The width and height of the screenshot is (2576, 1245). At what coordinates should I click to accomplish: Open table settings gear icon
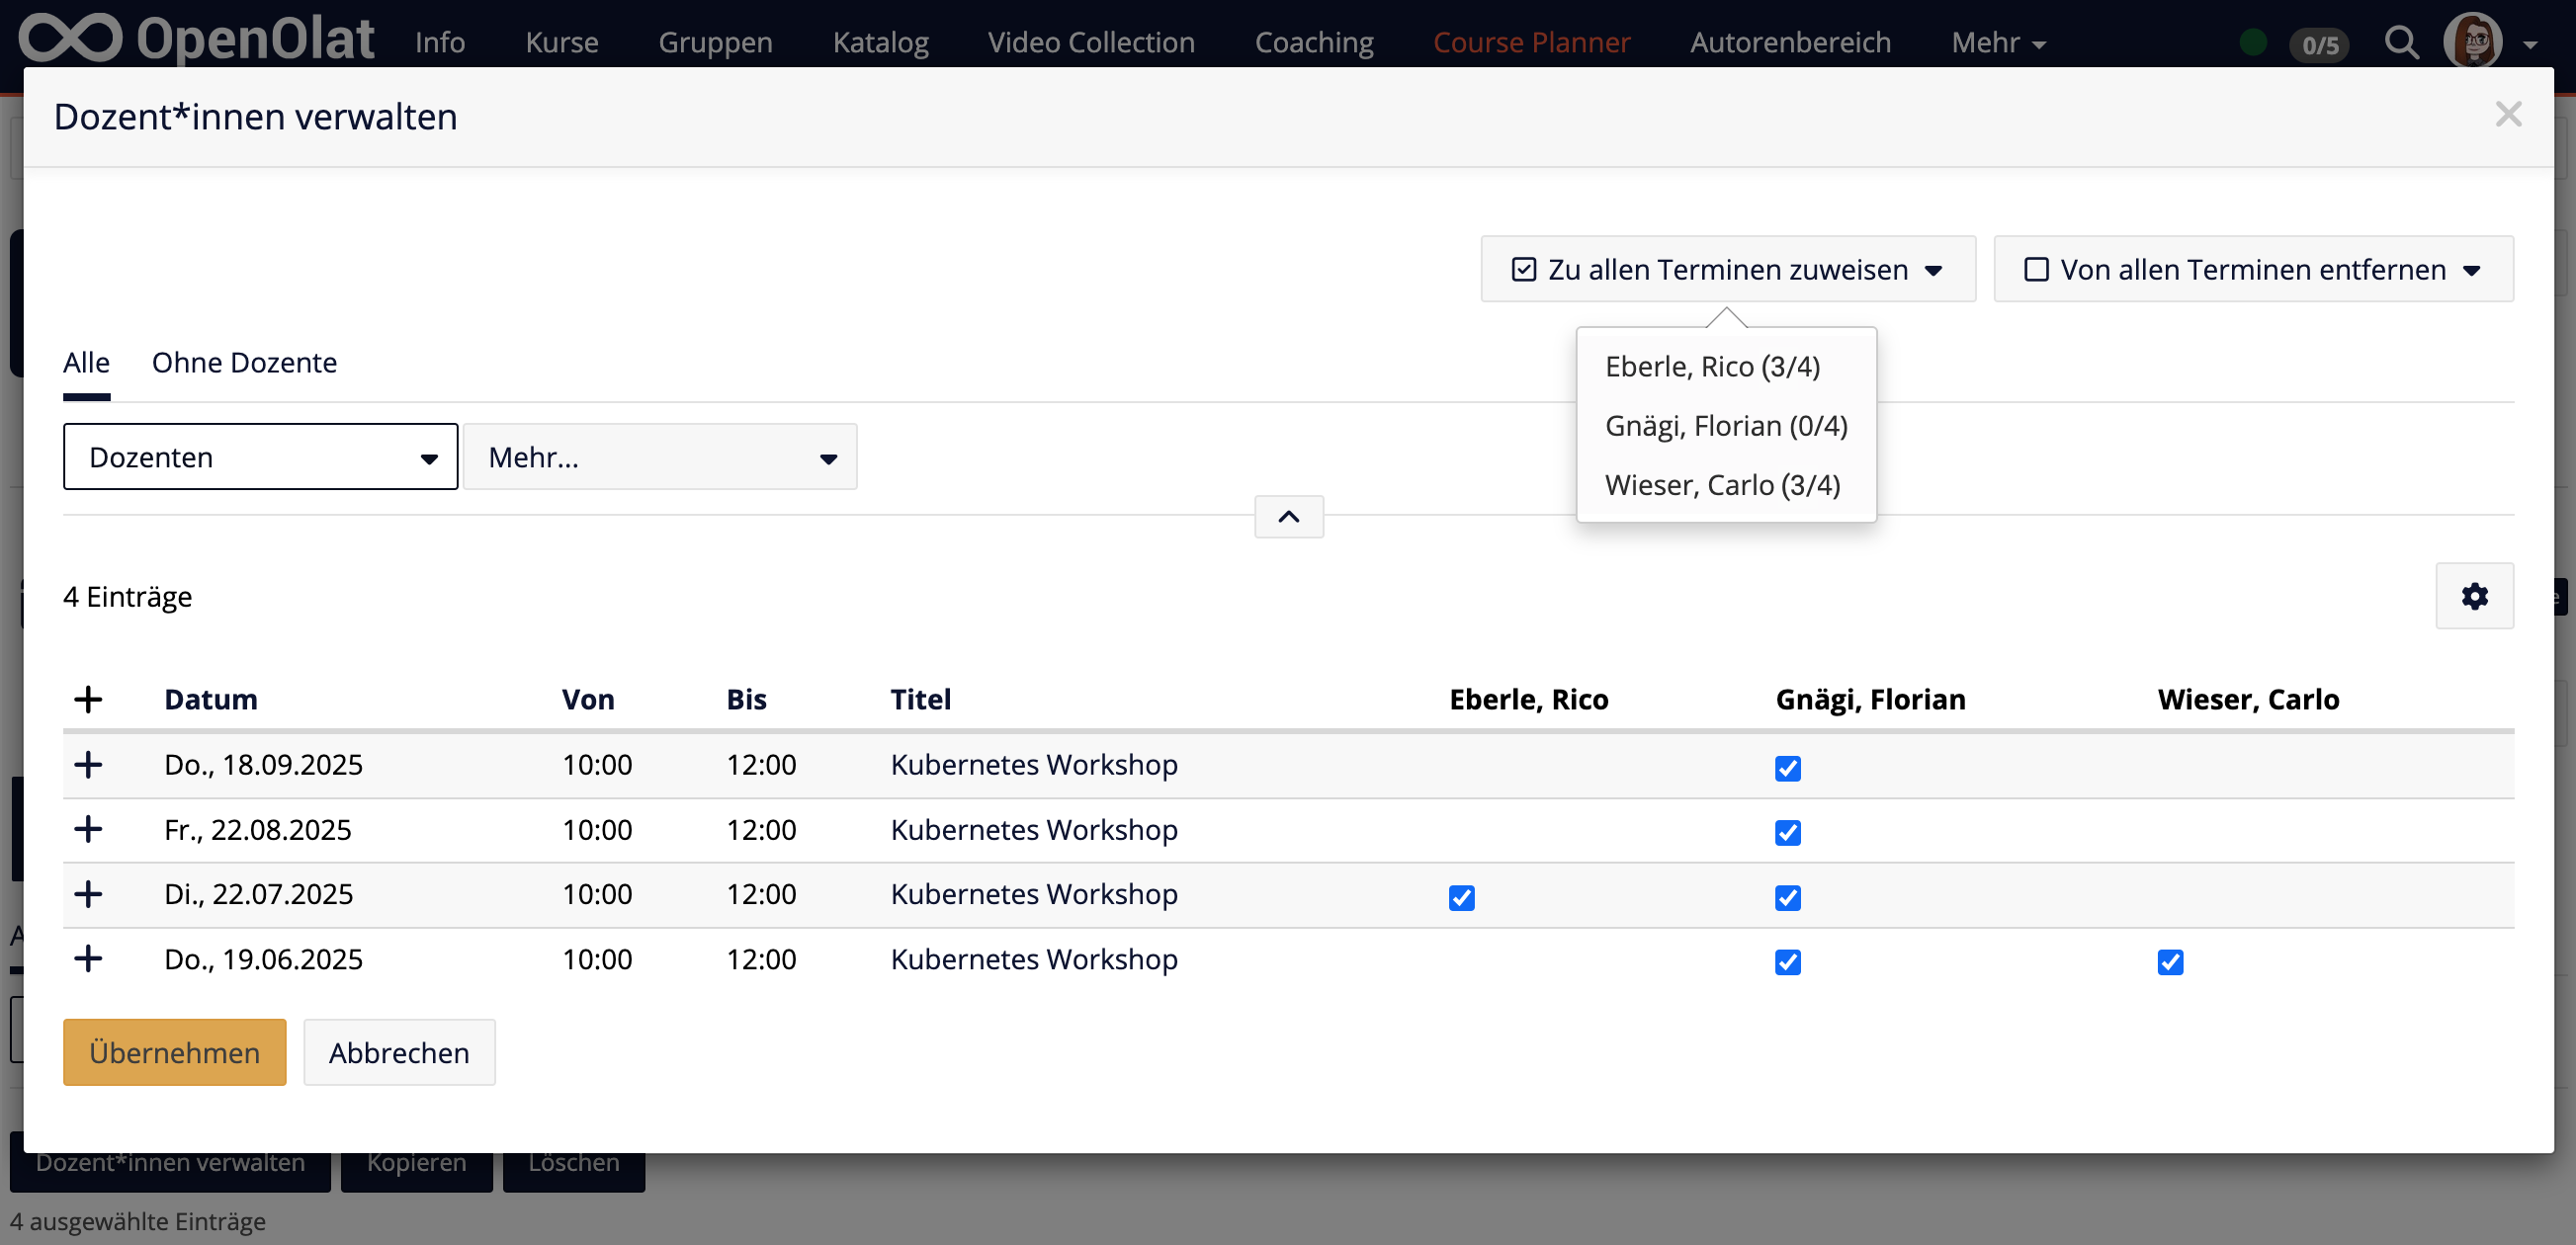click(2473, 597)
